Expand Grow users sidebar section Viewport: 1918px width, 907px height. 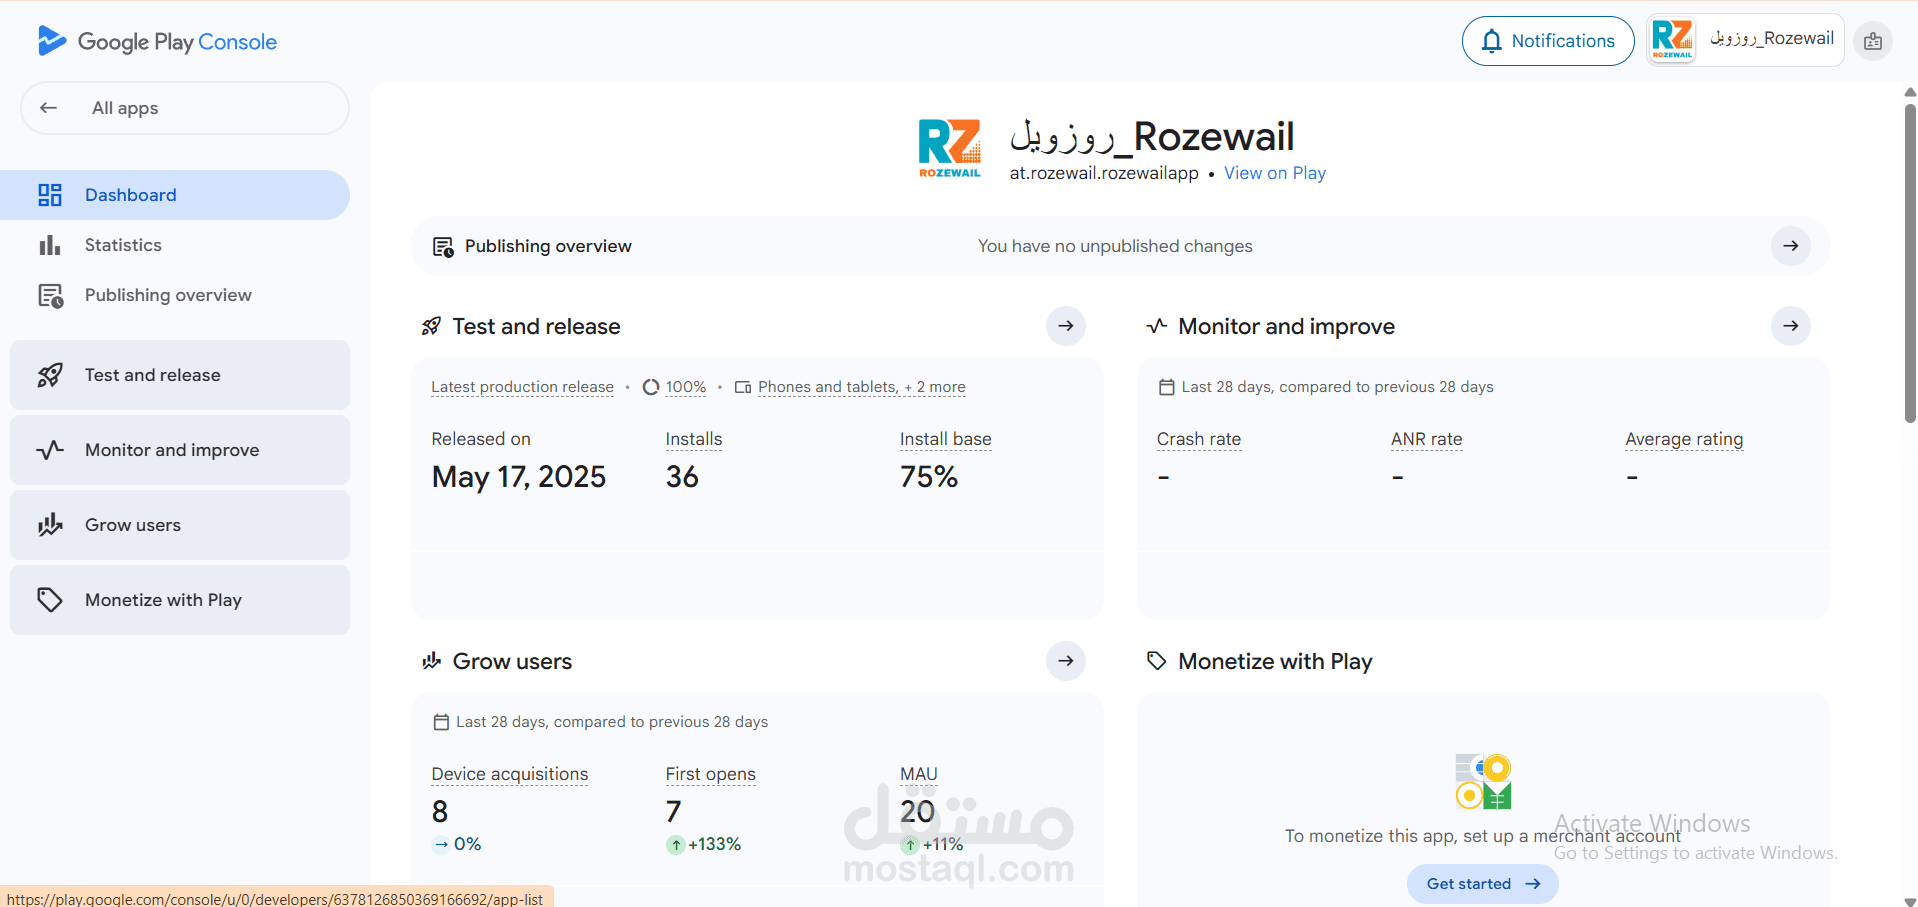(x=180, y=525)
